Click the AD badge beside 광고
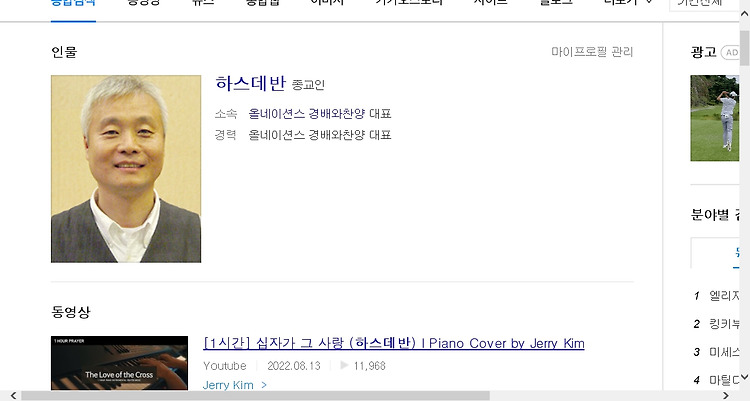Image resolution: width=750 pixels, height=401 pixels. pos(731,52)
